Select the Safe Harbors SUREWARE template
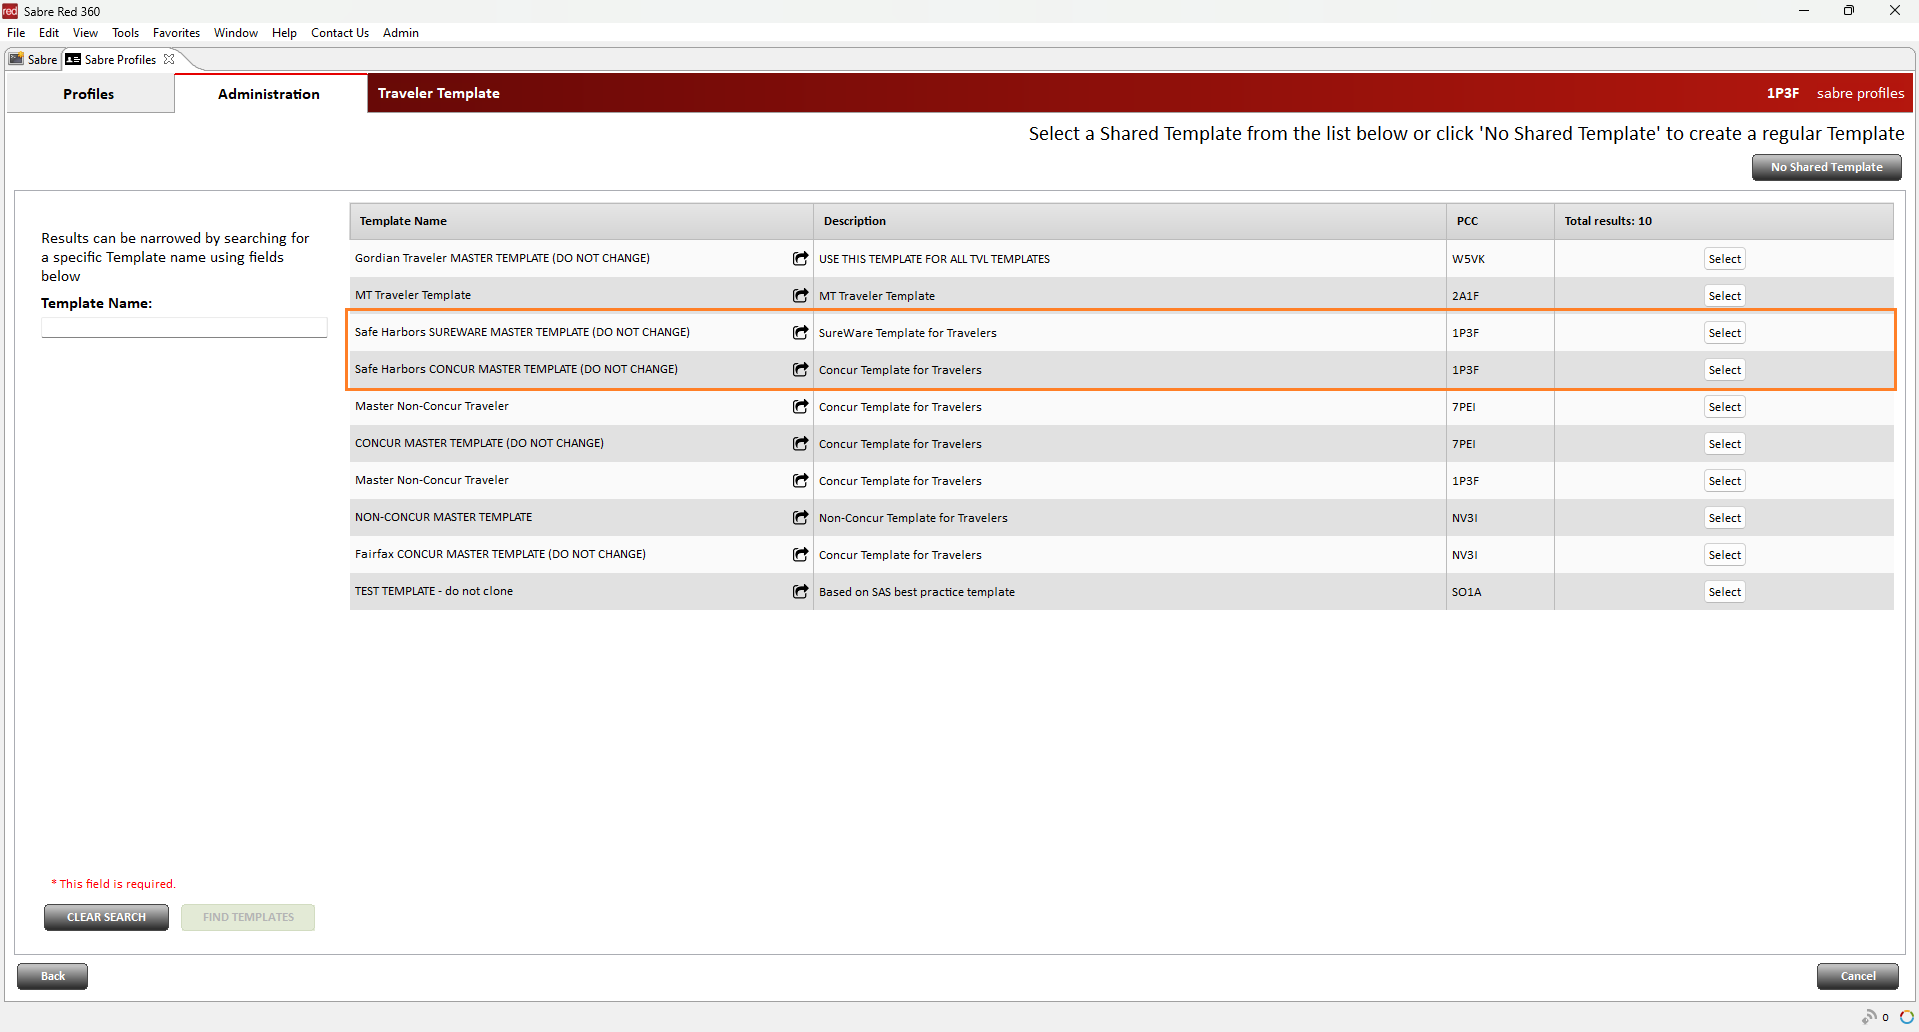1919x1032 pixels. click(x=1724, y=333)
